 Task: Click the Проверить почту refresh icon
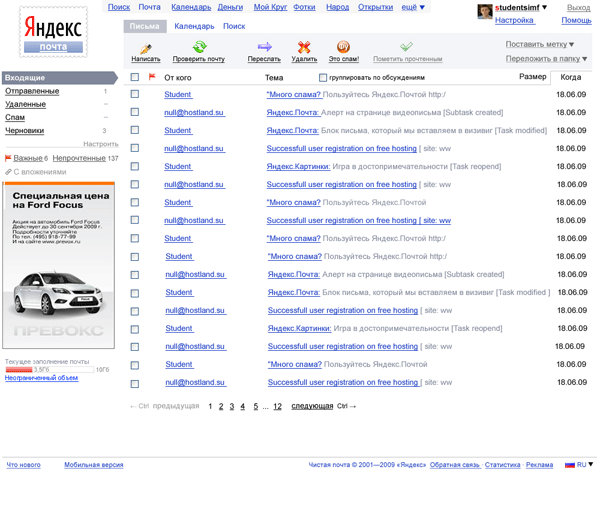199,47
